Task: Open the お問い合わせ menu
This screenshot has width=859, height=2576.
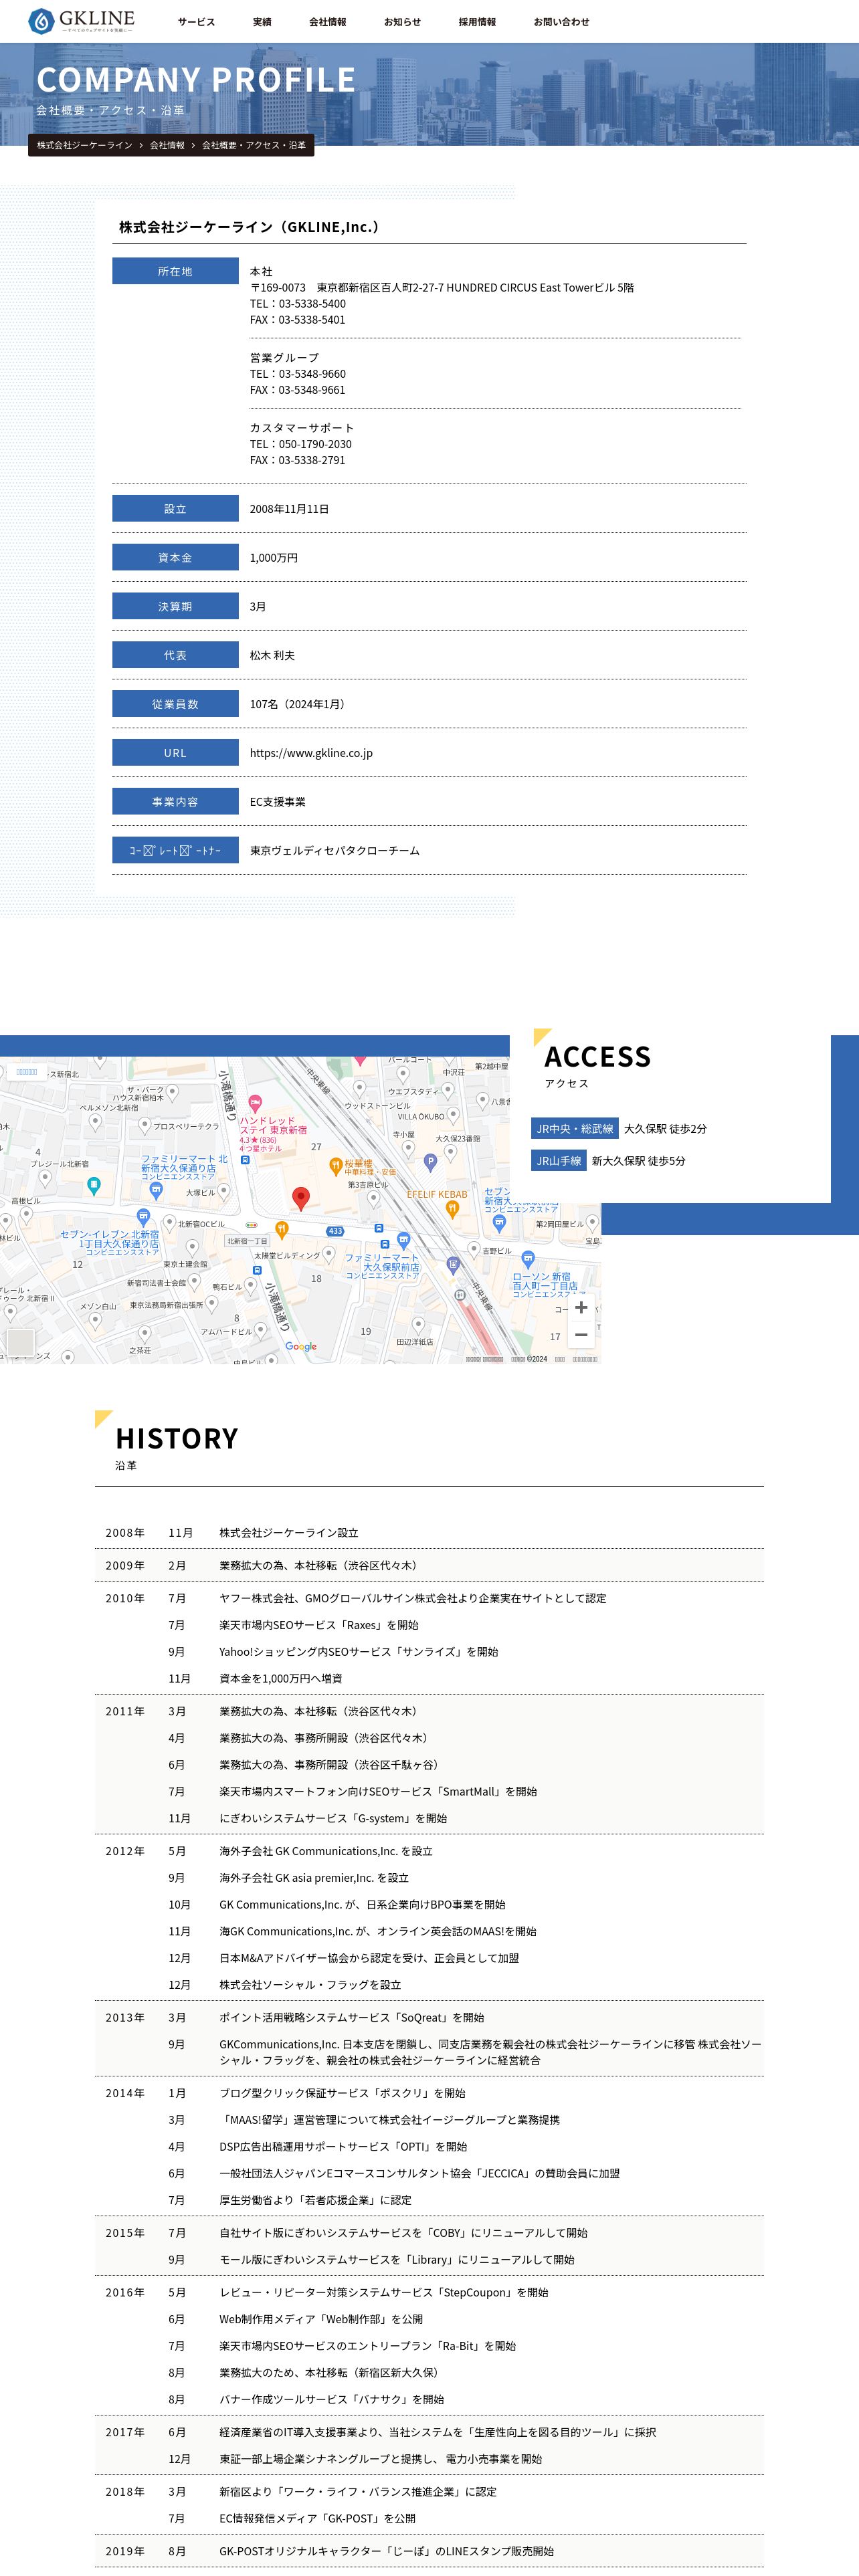Action: [561, 22]
